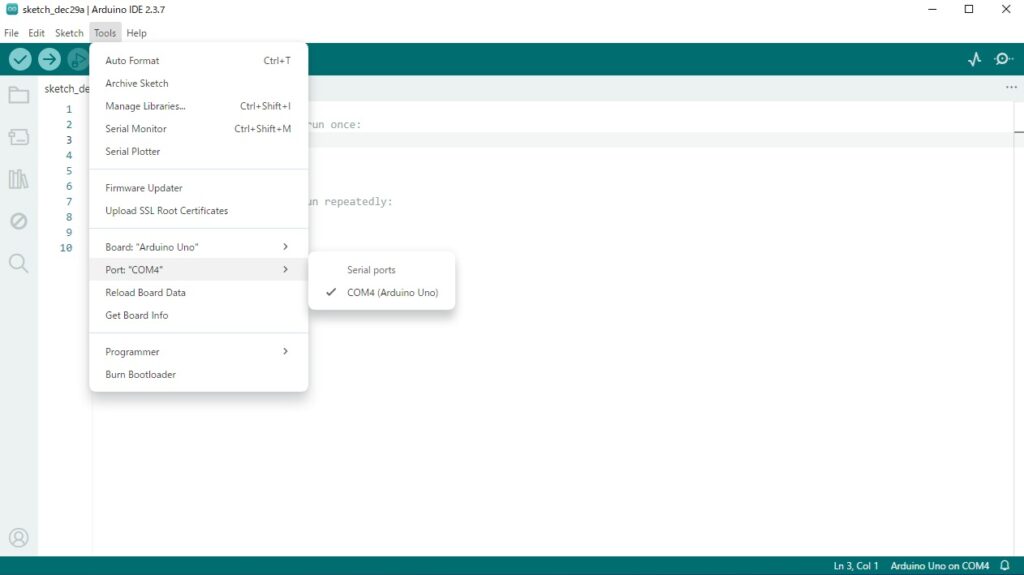Click the Verify sketch checkmark icon
Screen dimensions: 1024x575
20,60
